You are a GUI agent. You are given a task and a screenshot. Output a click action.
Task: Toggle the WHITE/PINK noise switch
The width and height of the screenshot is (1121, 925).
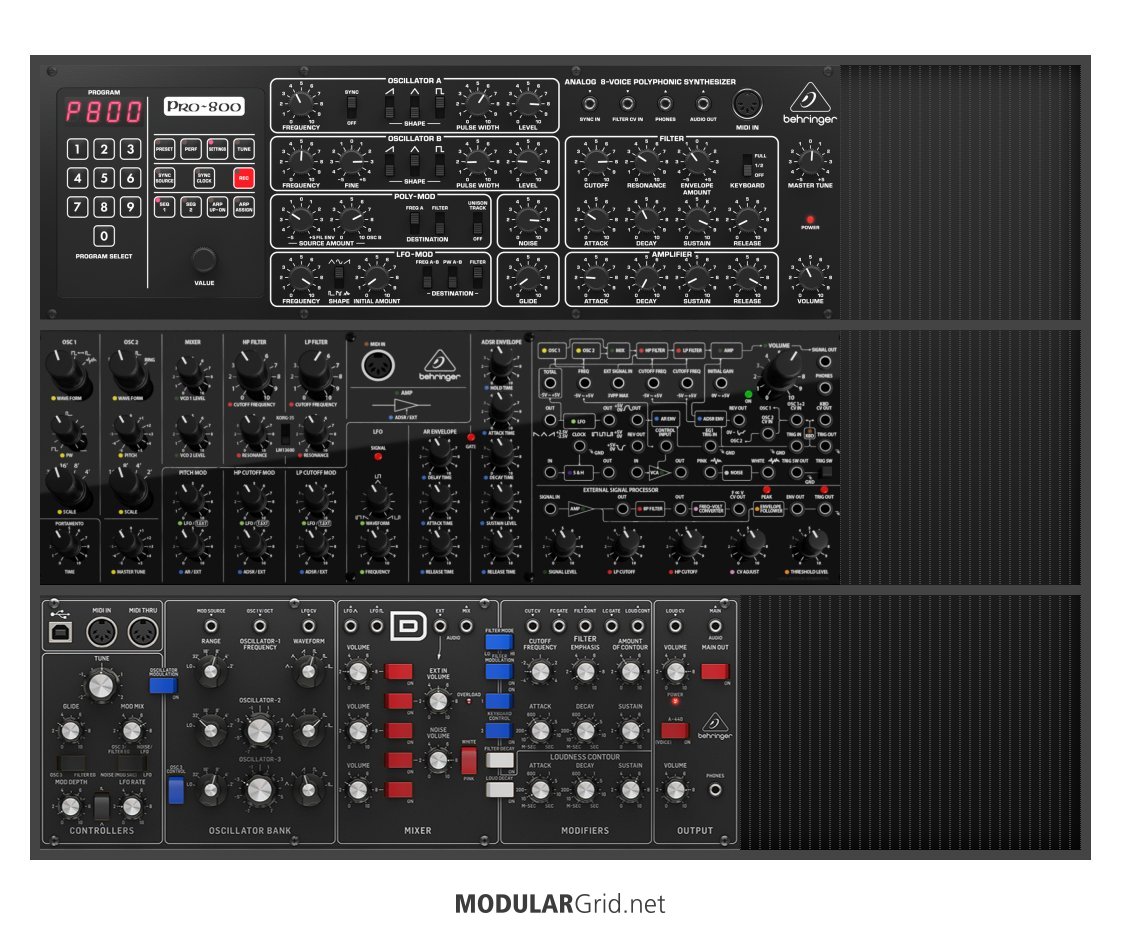[468, 760]
